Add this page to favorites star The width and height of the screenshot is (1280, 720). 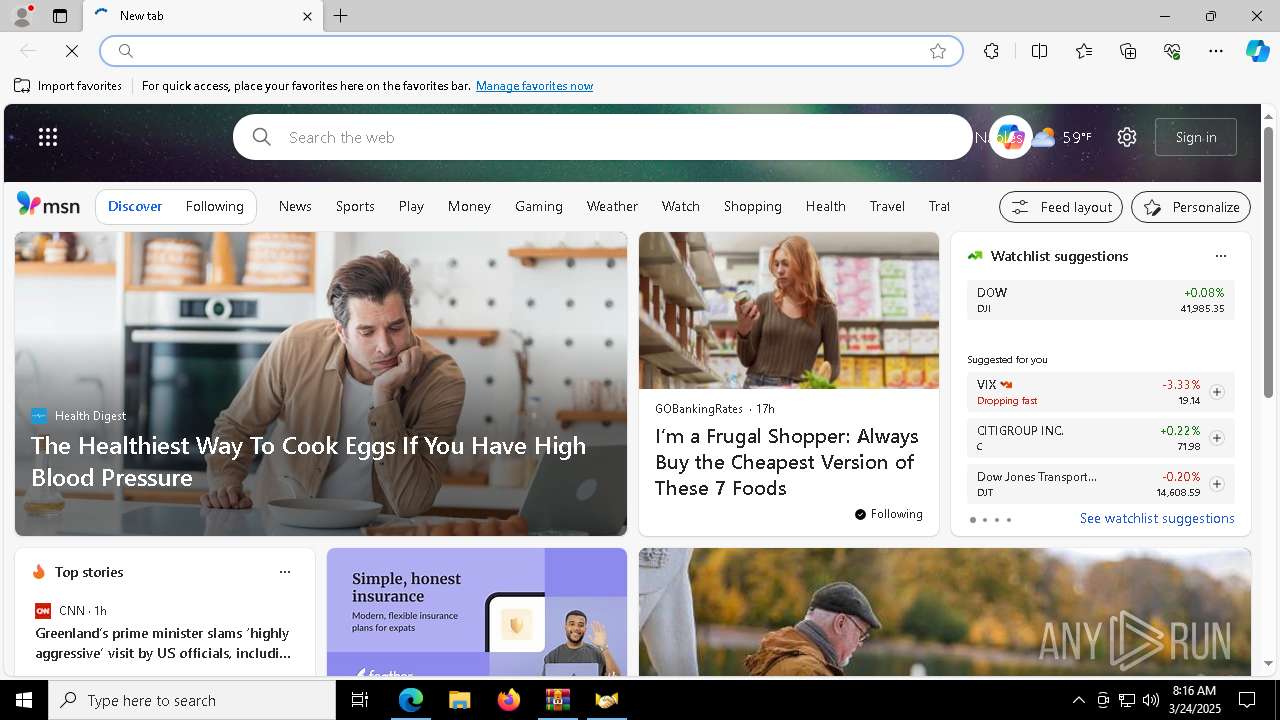click(938, 51)
